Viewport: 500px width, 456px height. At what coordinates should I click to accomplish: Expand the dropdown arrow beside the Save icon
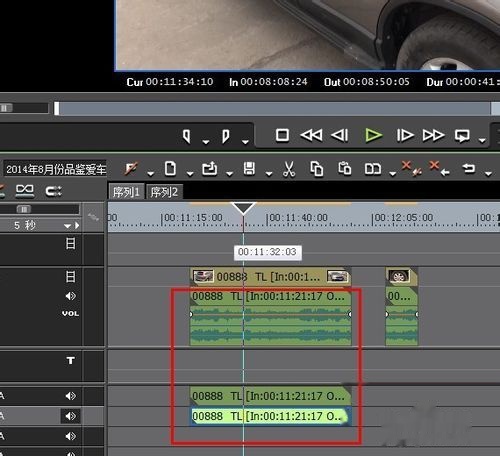coord(269,173)
